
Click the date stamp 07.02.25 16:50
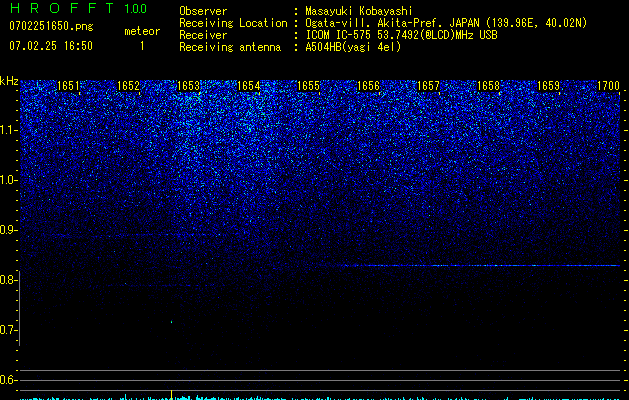(51, 46)
